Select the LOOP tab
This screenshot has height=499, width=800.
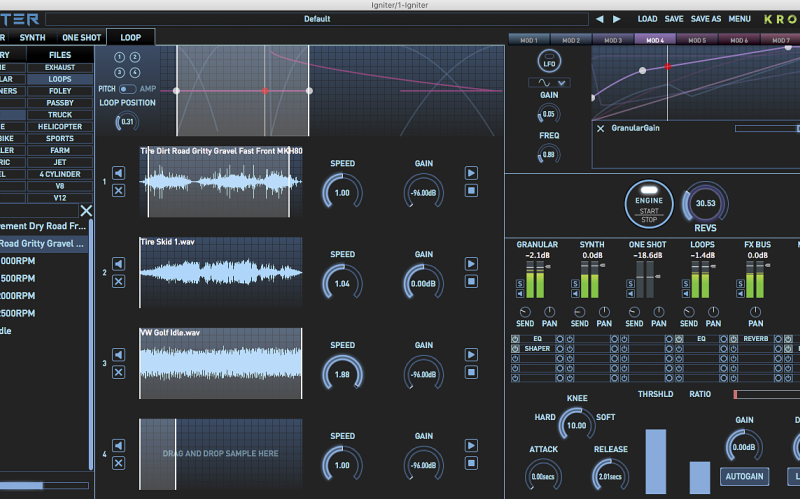131,37
